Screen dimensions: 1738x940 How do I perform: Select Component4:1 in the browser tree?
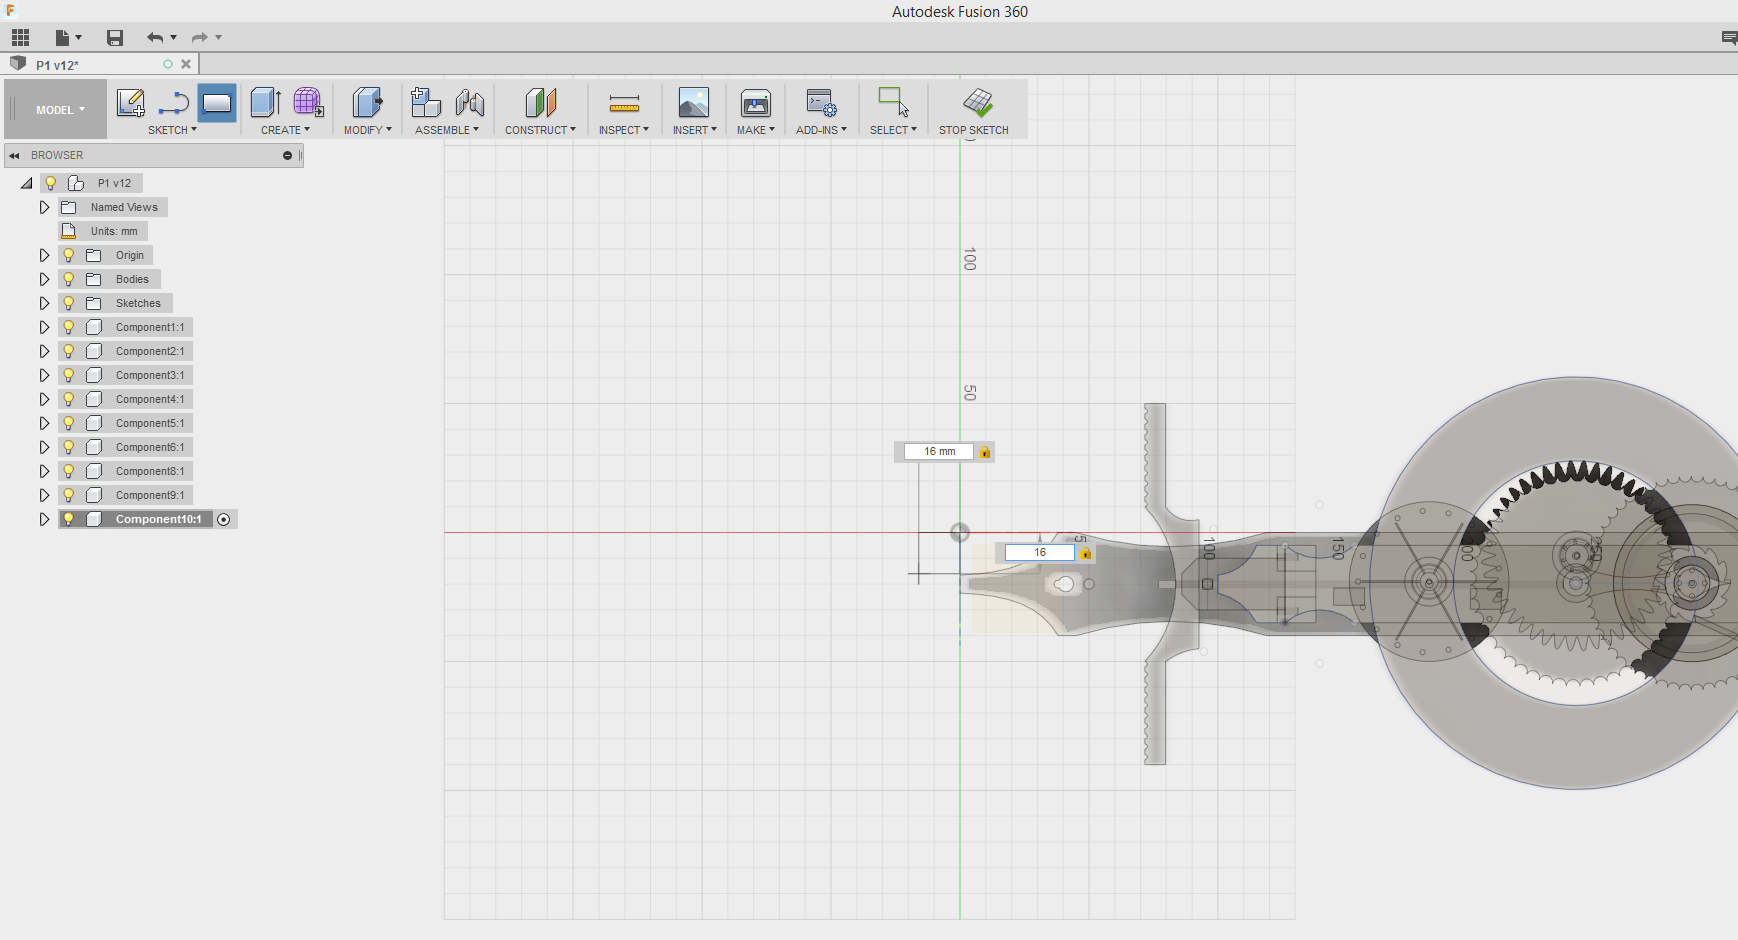point(150,399)
